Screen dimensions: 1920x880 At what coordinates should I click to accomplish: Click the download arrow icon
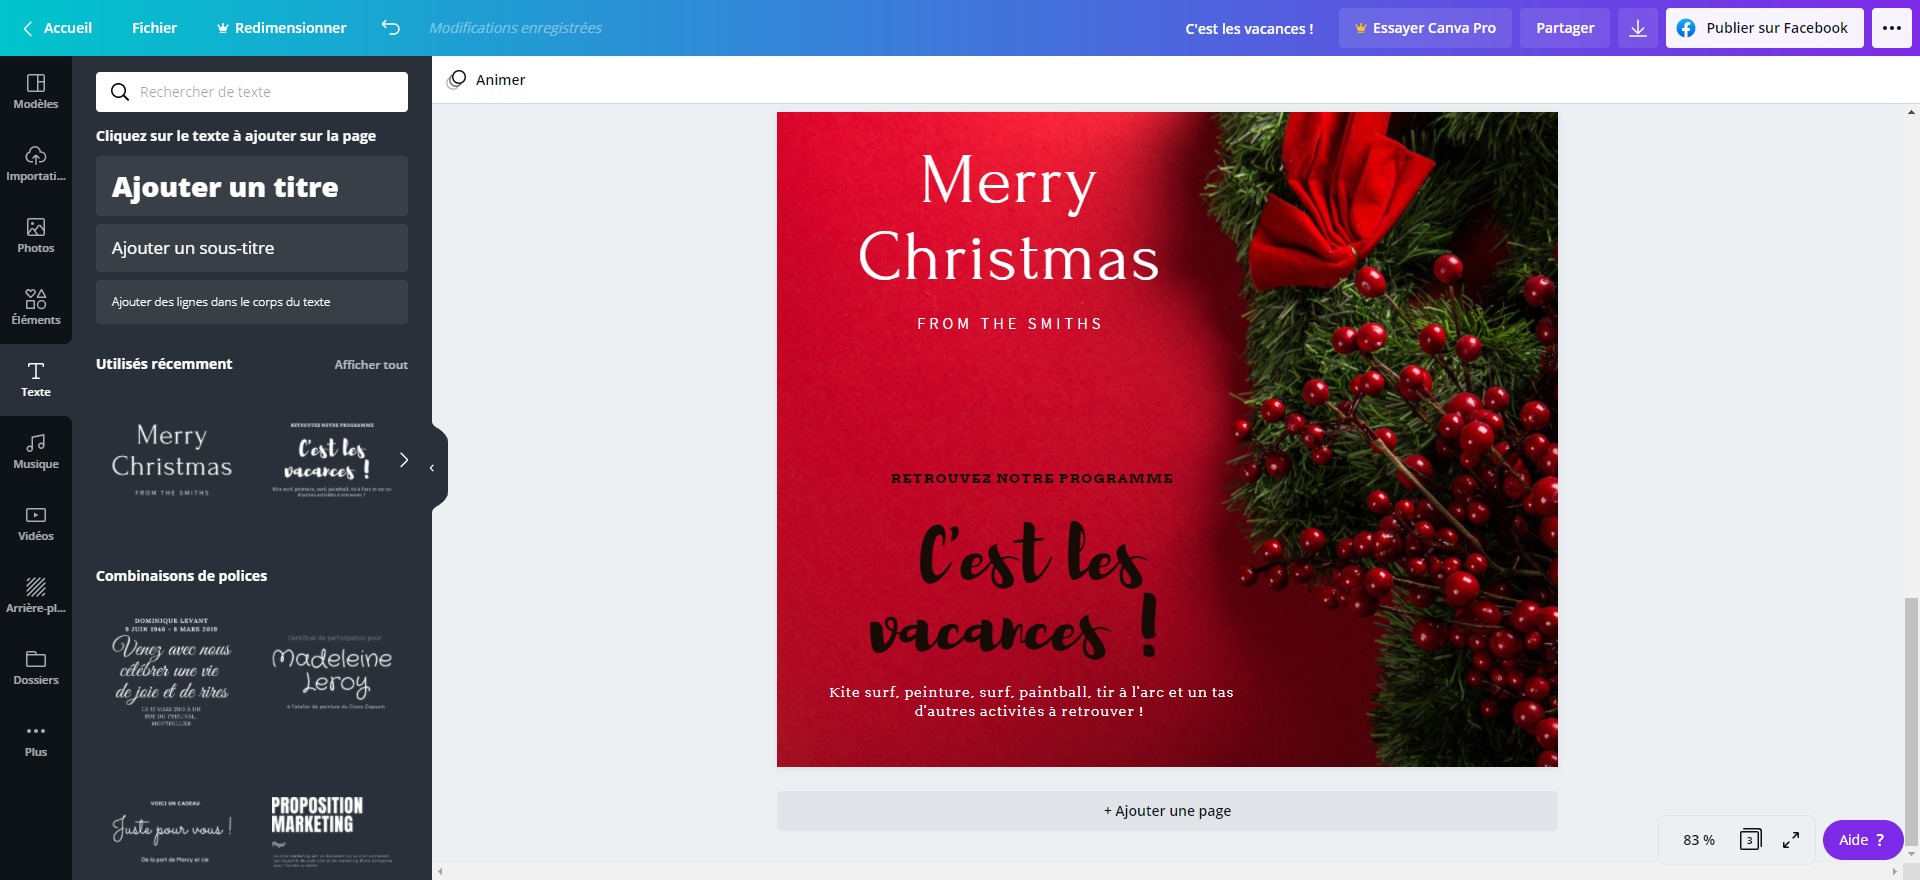click(1638, 28)
